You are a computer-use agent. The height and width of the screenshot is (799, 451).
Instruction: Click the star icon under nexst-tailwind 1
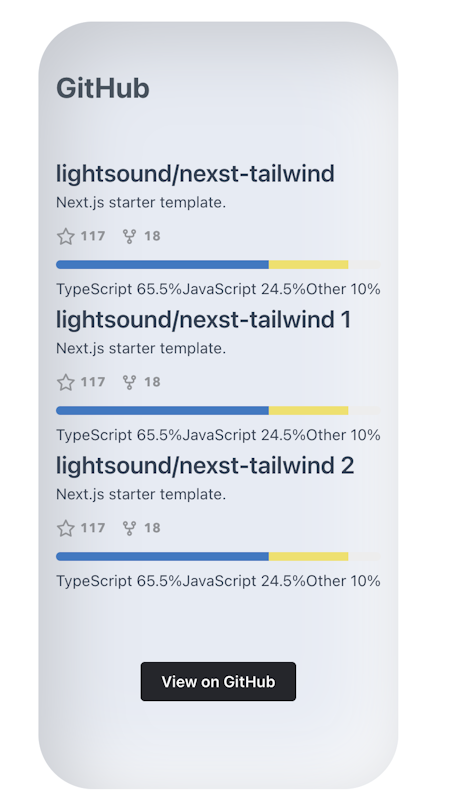66,382
